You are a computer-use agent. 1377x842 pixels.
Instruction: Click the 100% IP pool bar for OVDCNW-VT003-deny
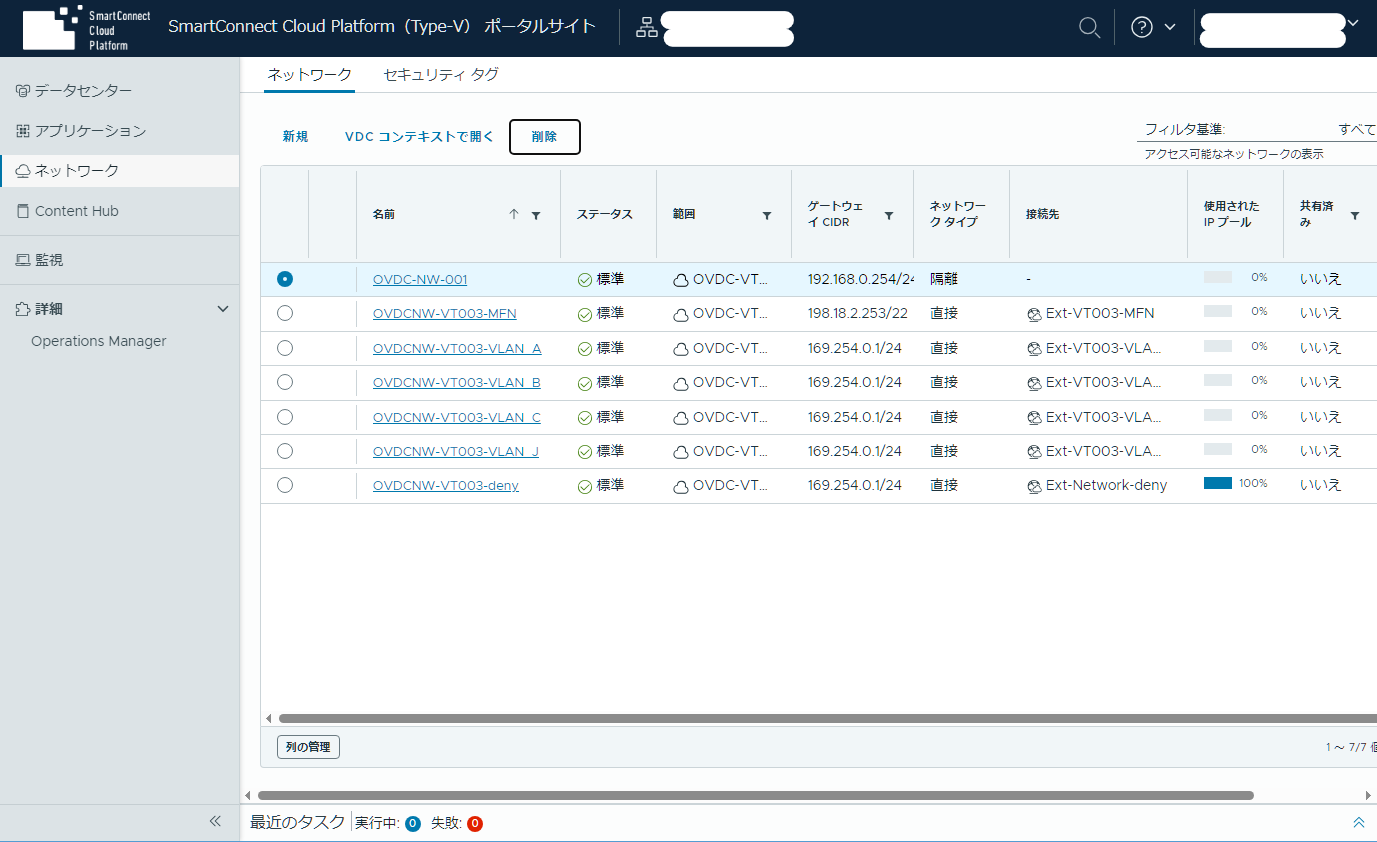tap(1218, 483)
